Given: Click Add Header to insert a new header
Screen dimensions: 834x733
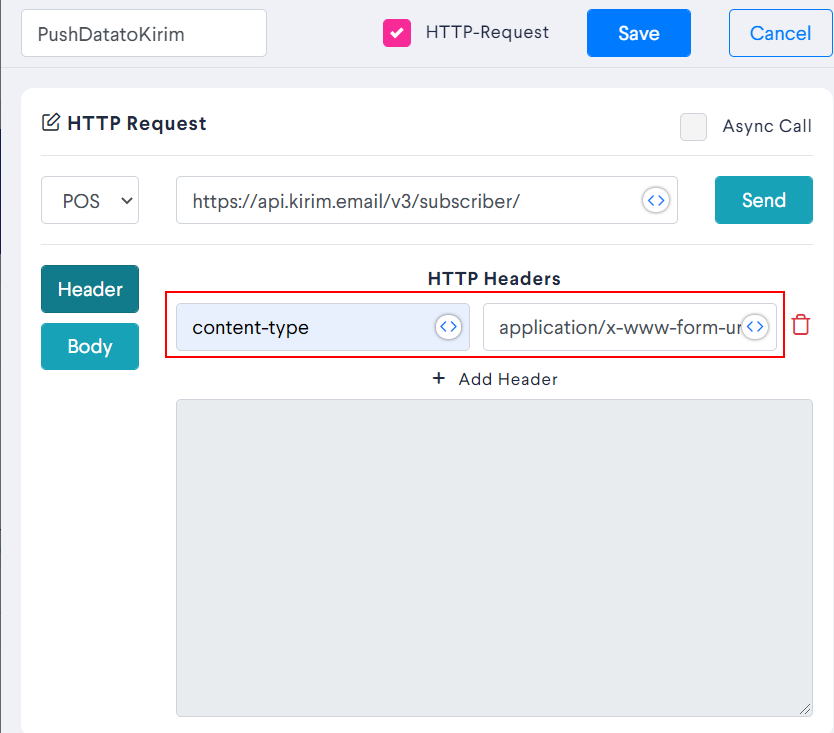Looking at the screenshot, I should 508,379.
